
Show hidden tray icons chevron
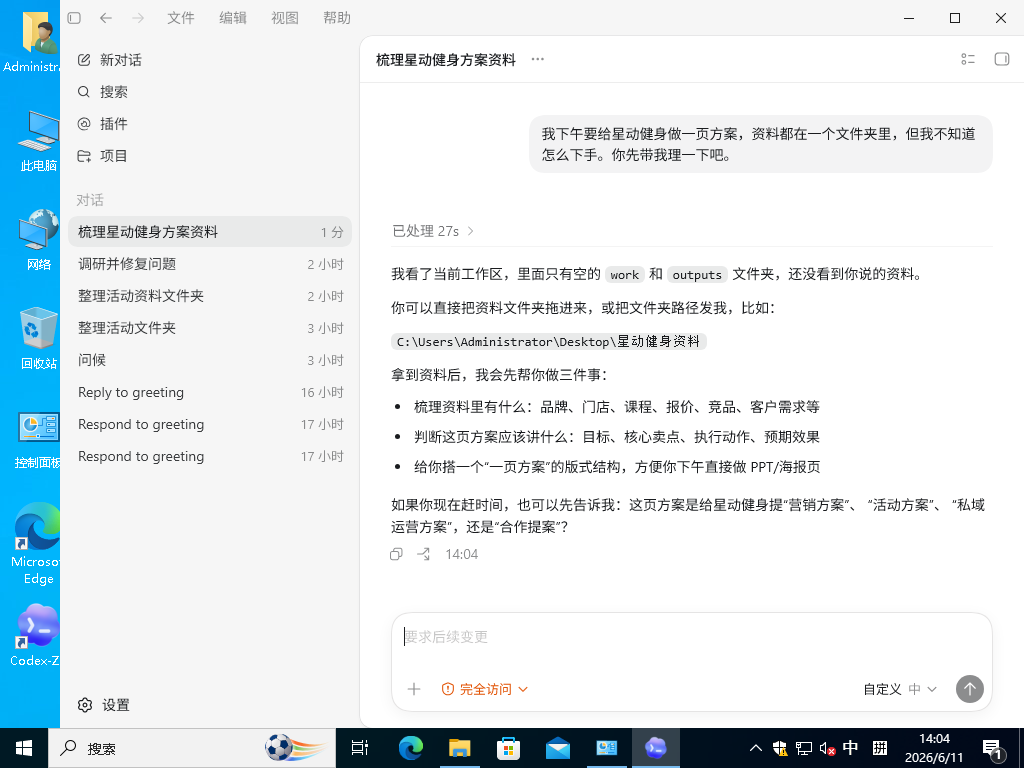point(756,748)
